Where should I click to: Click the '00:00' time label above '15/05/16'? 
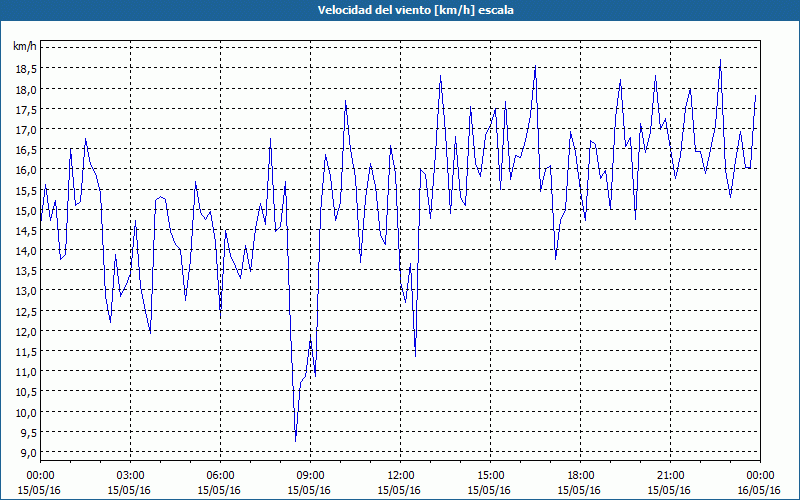click(40, 475)
